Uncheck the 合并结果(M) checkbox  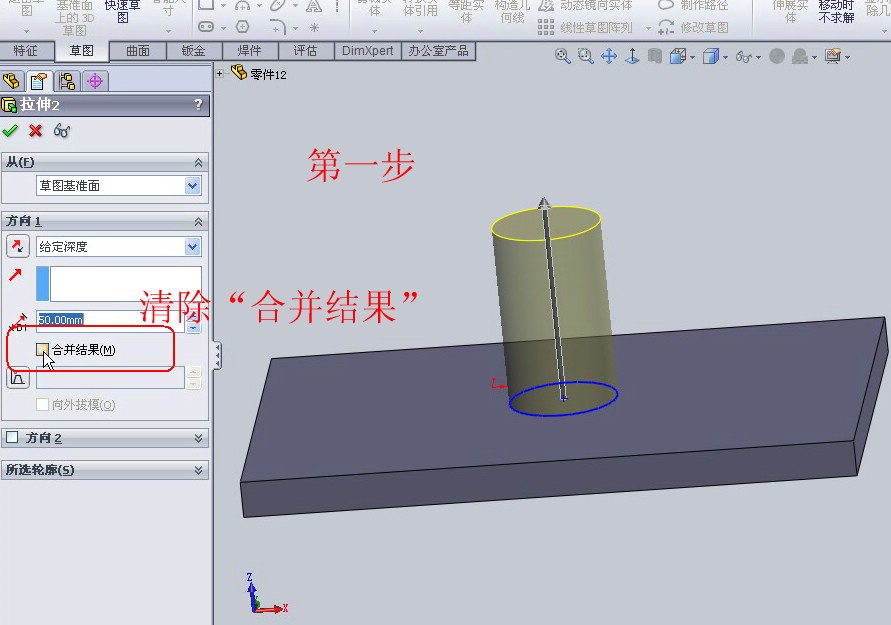(42, 349)
